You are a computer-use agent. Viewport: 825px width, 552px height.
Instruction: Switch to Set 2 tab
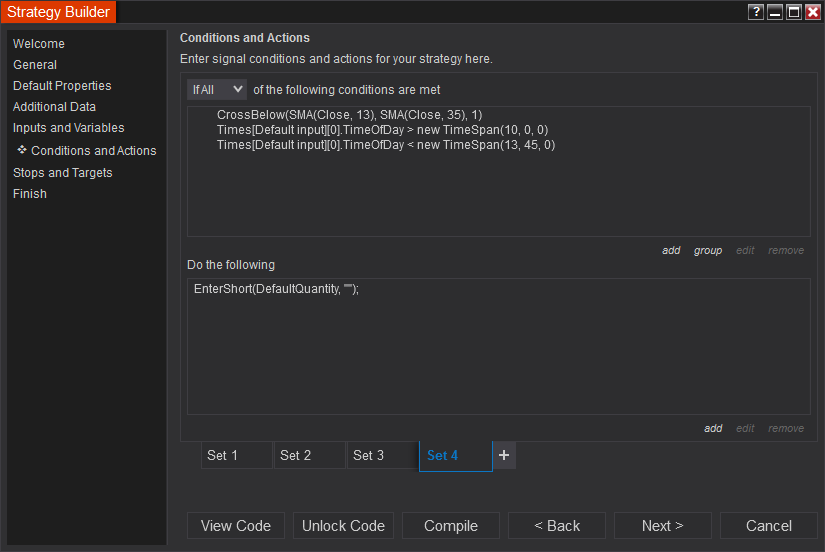click(310, 455)
